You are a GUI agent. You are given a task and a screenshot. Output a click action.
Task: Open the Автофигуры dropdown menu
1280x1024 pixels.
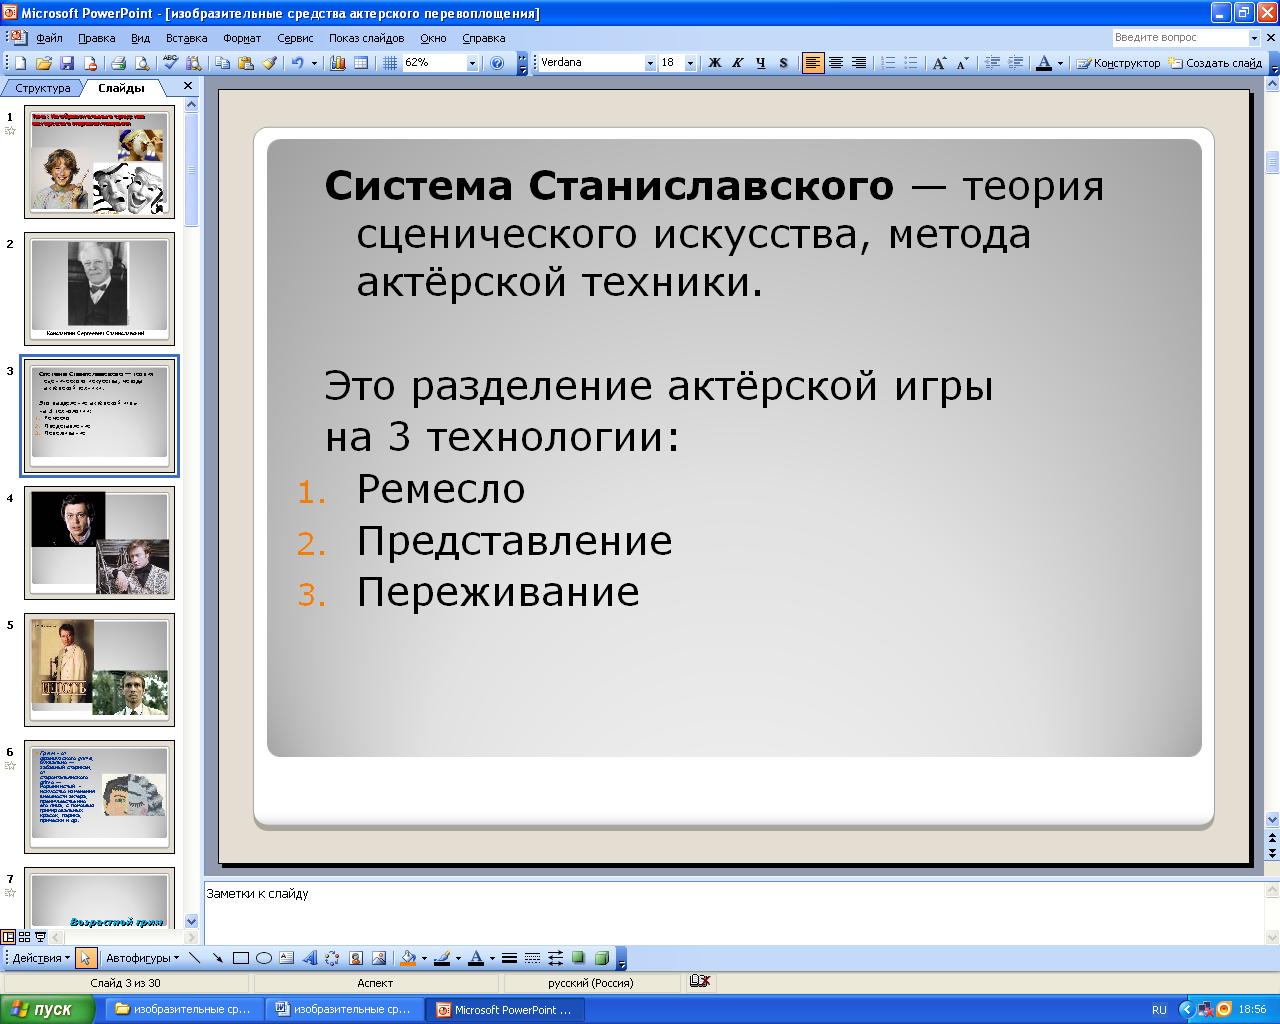142,958
